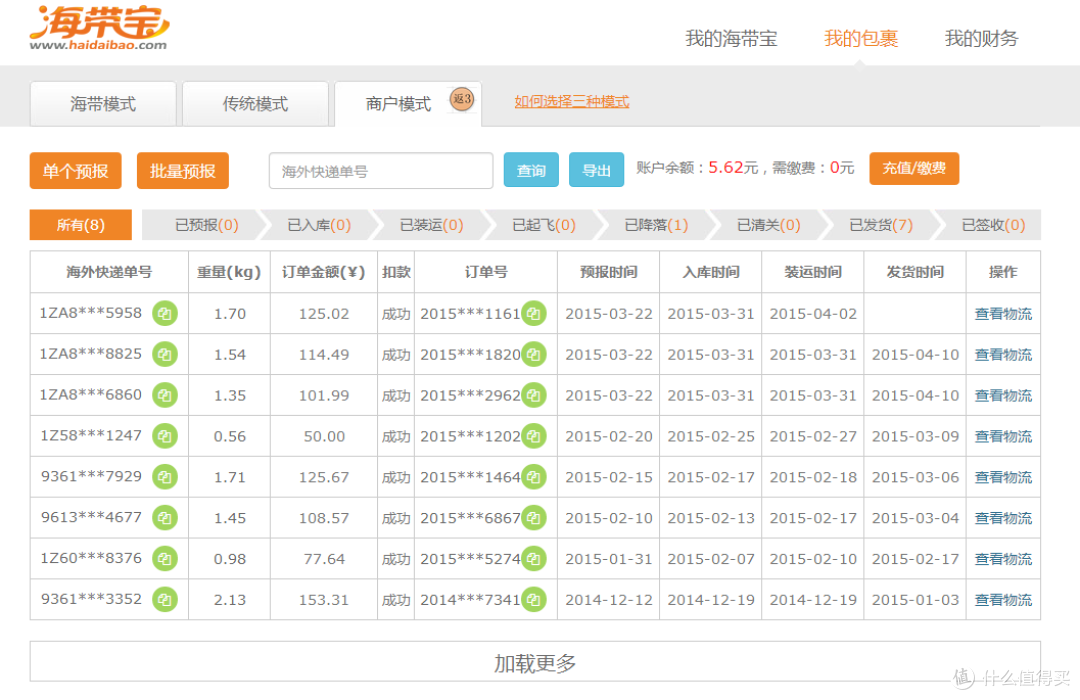Copy tracking number 1Z58***1247
The width and height of the screenshot is (1080, 700).
[165, 436]
